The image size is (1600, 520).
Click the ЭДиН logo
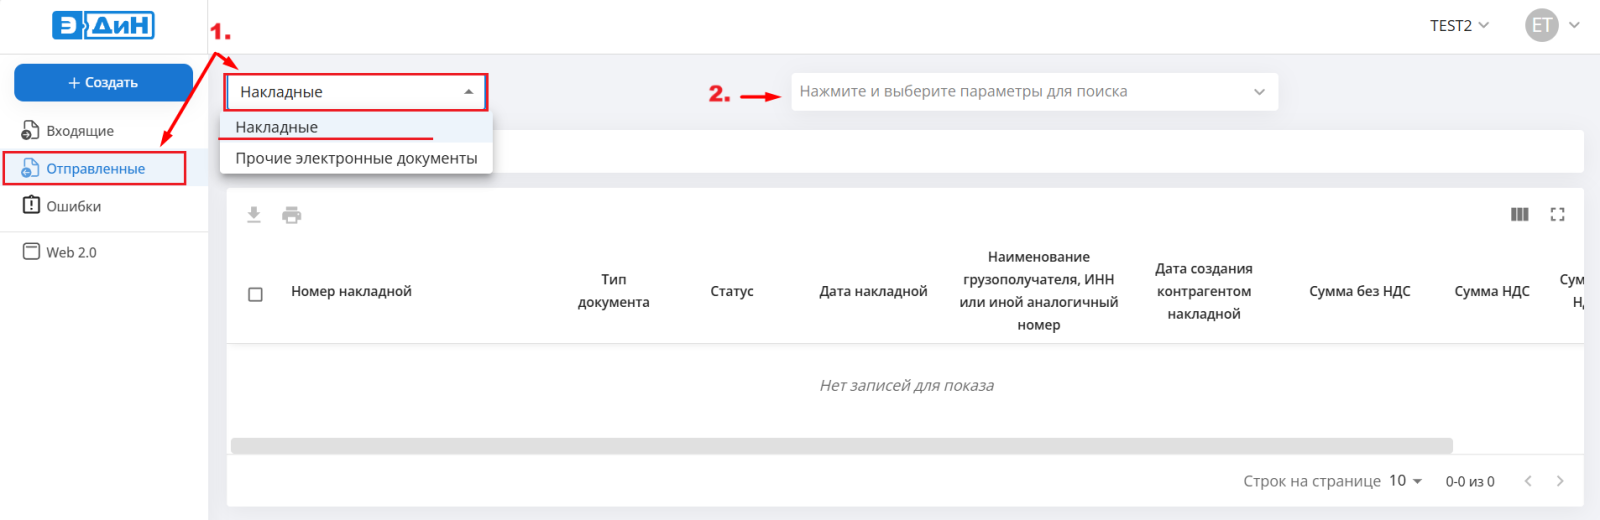(x=104, y=25)
